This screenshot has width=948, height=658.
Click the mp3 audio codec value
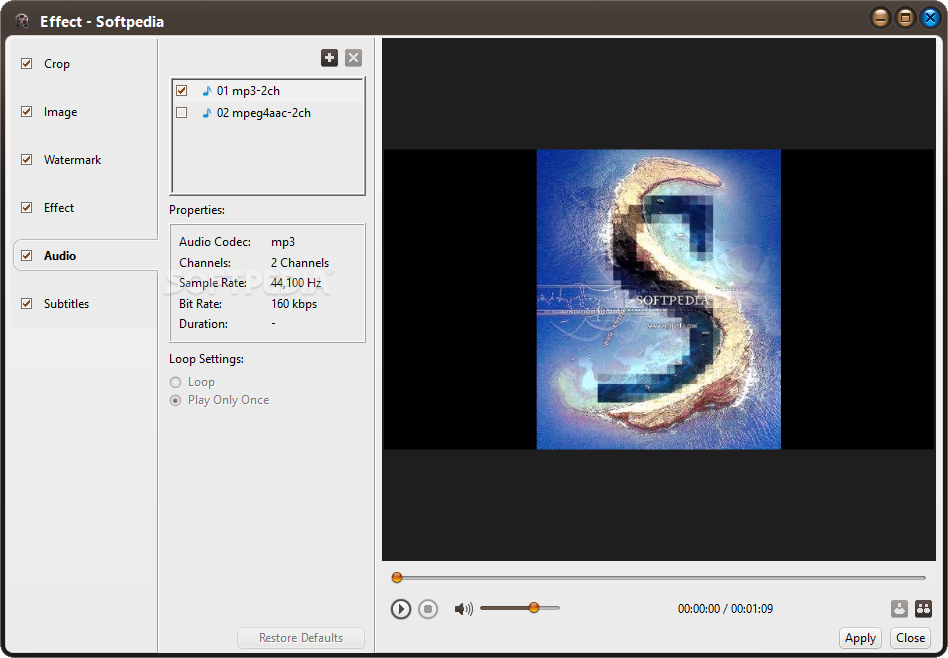tap(283, 242)
